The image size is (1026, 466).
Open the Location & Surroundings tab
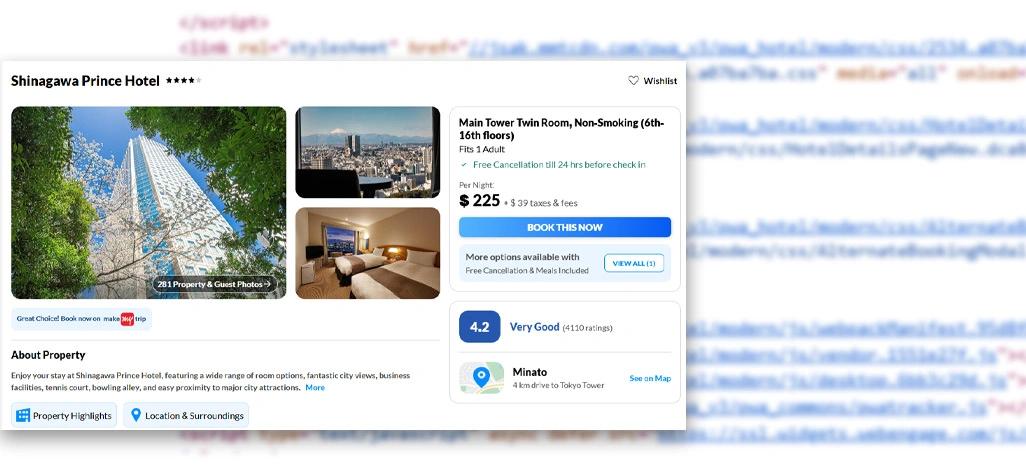[x=186, y=415]
